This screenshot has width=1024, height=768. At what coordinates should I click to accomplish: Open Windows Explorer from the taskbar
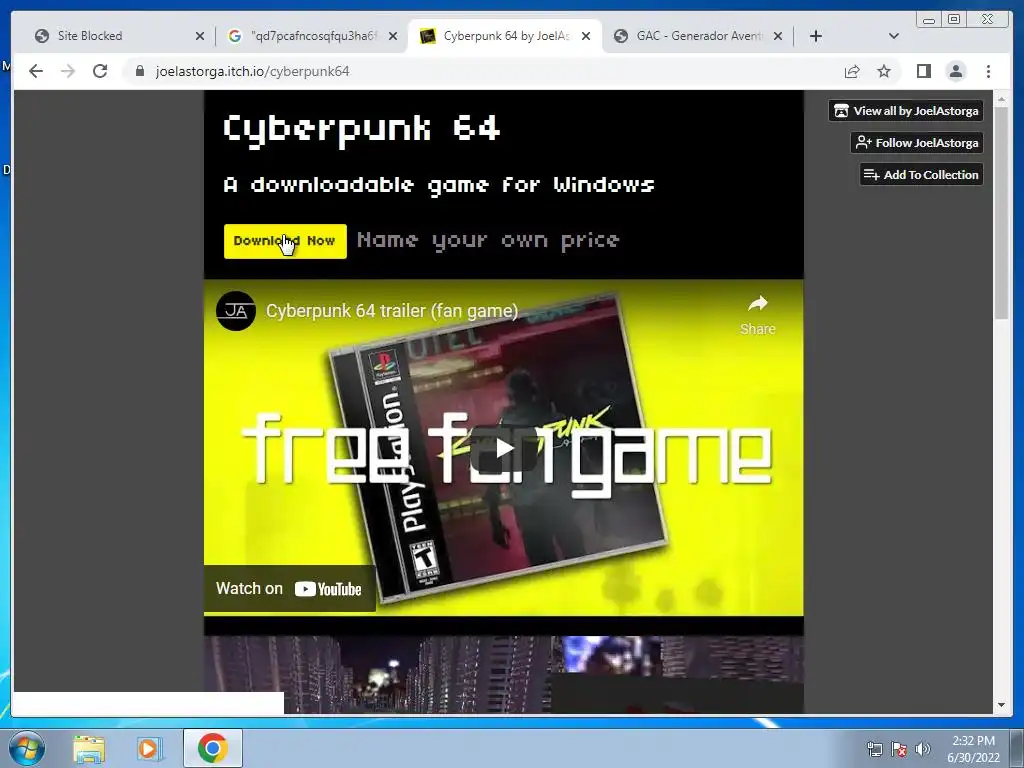pyautogui.click(x=89, y=748)
